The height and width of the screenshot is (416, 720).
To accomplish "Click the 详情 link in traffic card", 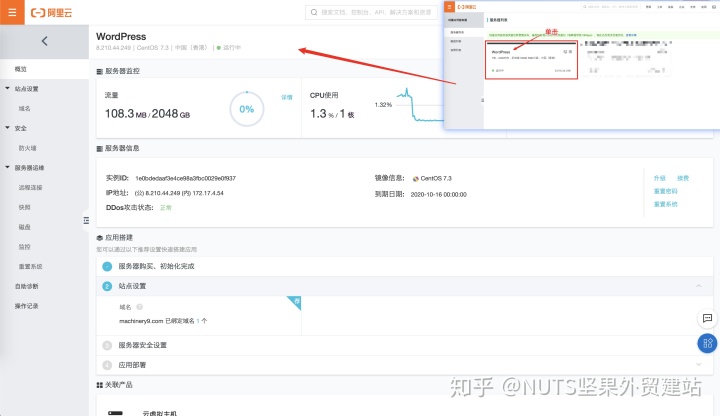I will 287,97.
